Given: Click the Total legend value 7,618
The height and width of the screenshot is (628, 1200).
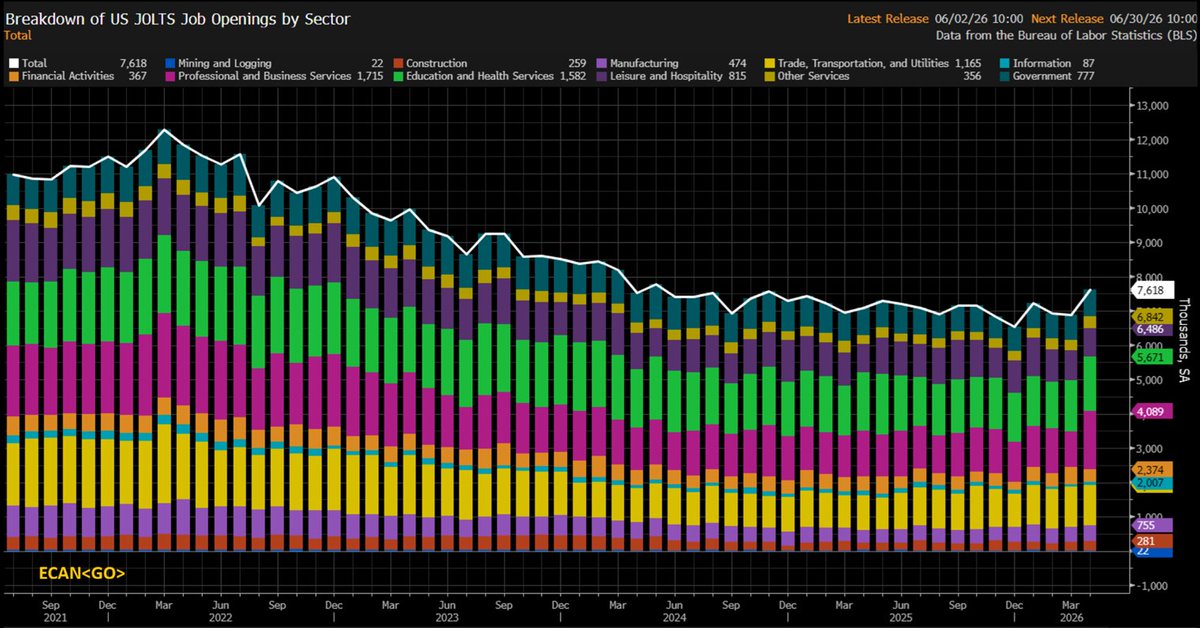Looking at the screenshot, I should click(132, 63).
